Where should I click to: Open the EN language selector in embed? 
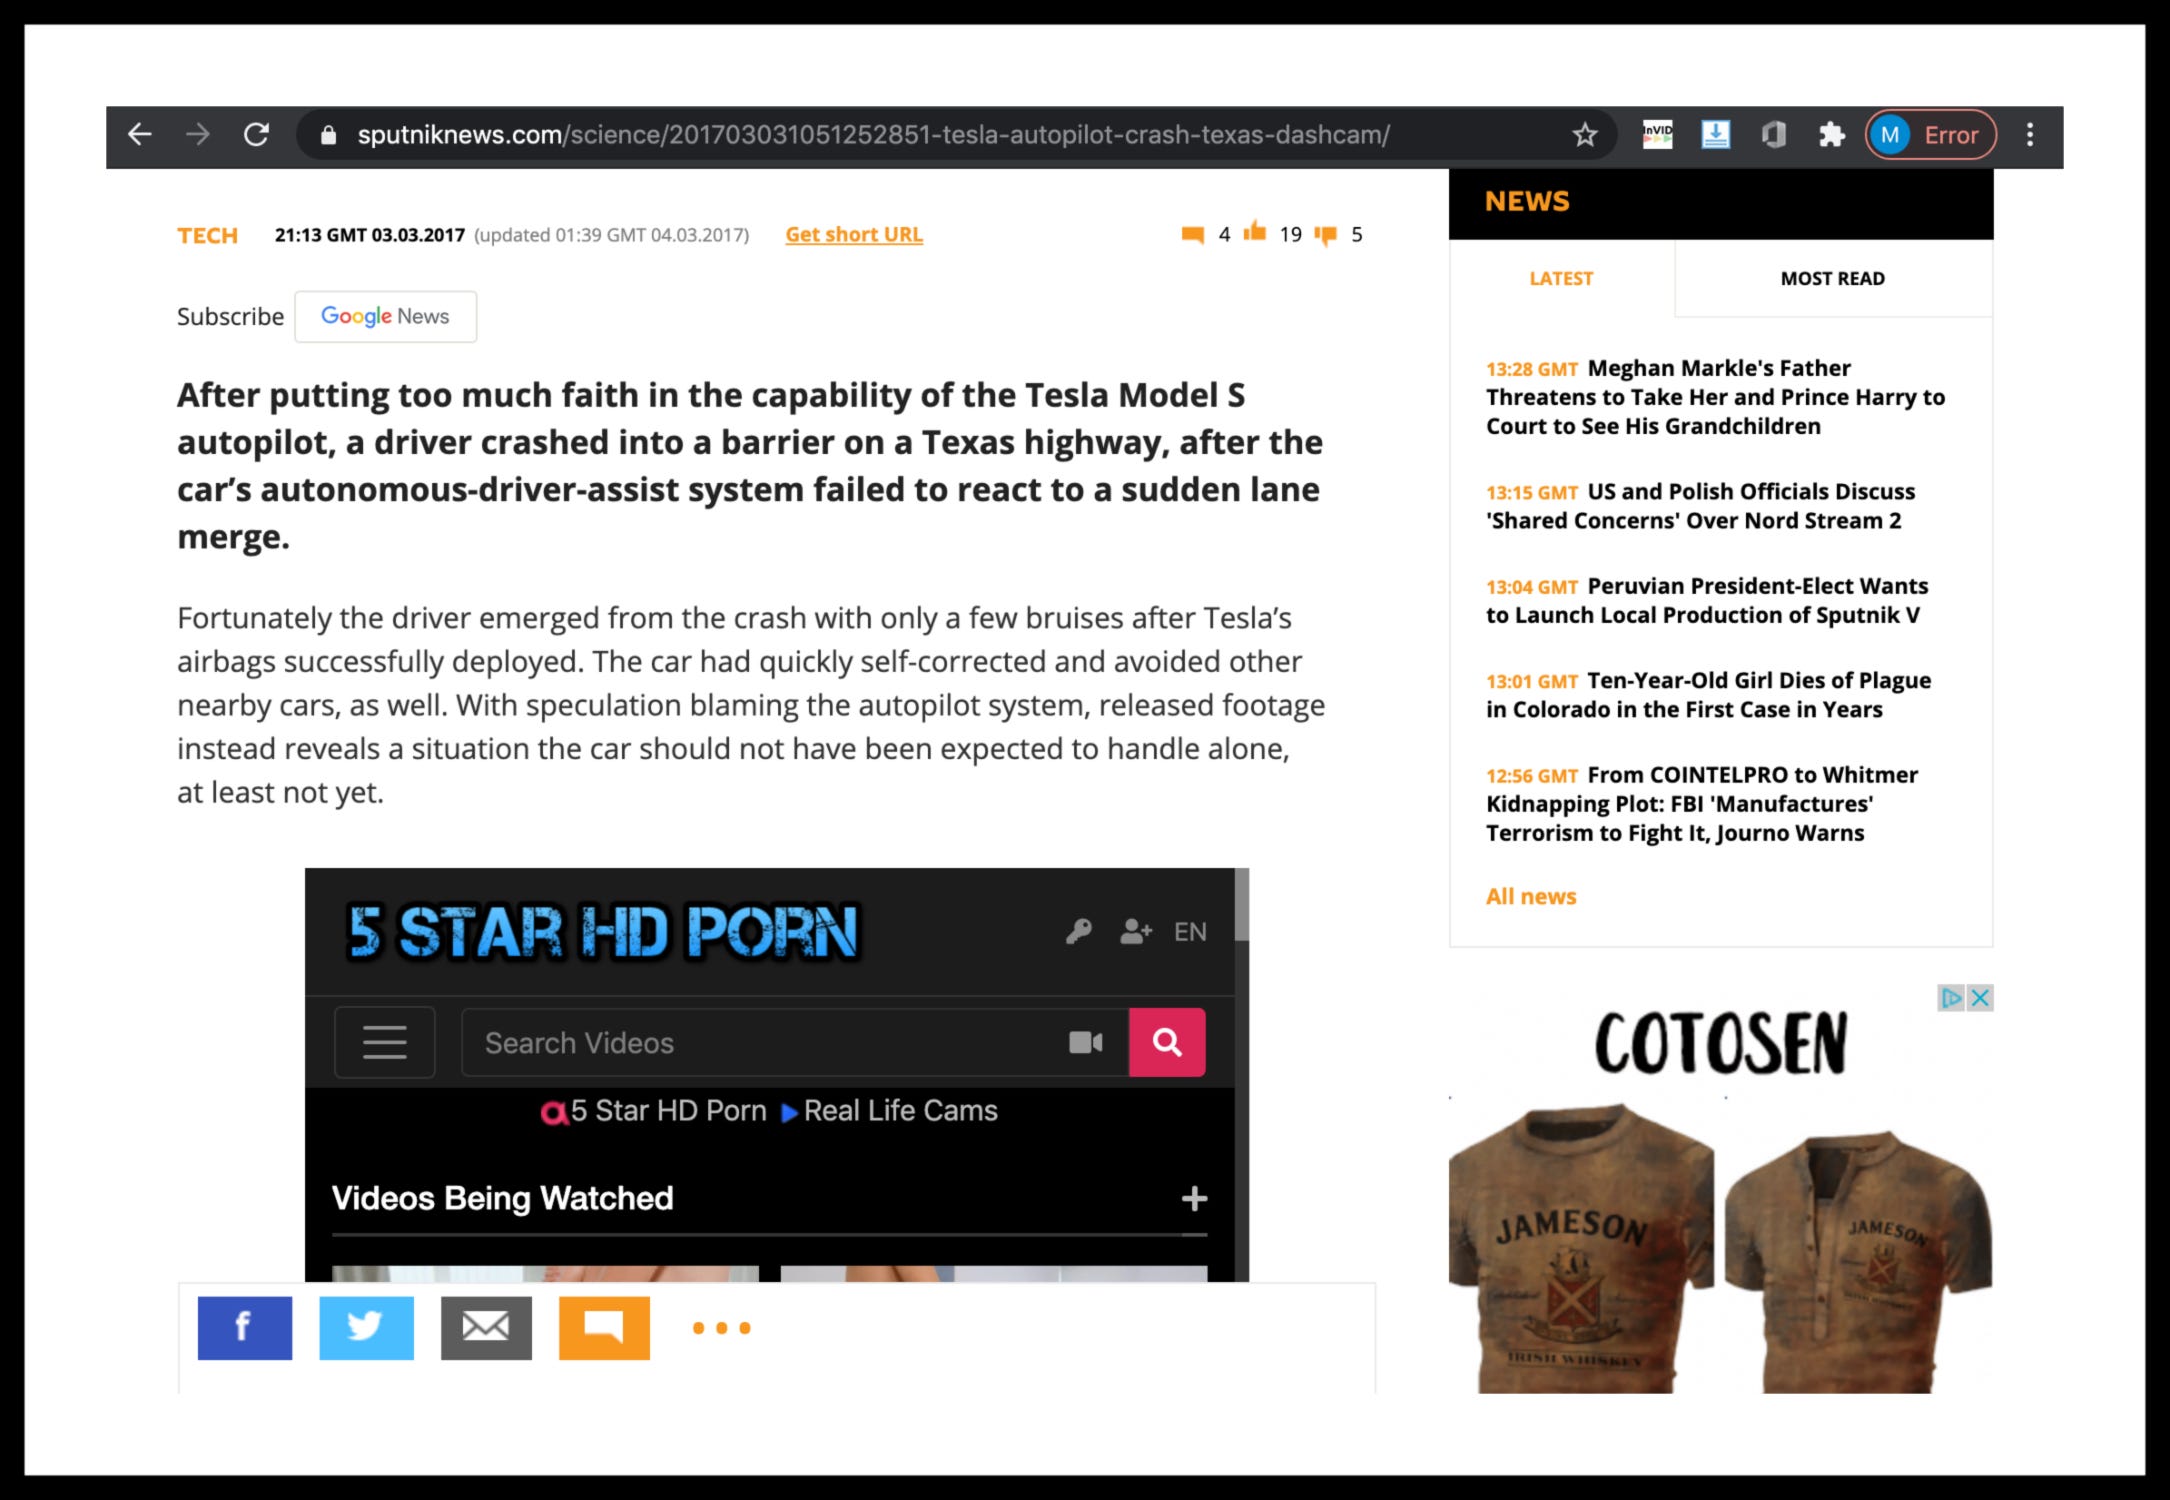(x=1190, y=932)
